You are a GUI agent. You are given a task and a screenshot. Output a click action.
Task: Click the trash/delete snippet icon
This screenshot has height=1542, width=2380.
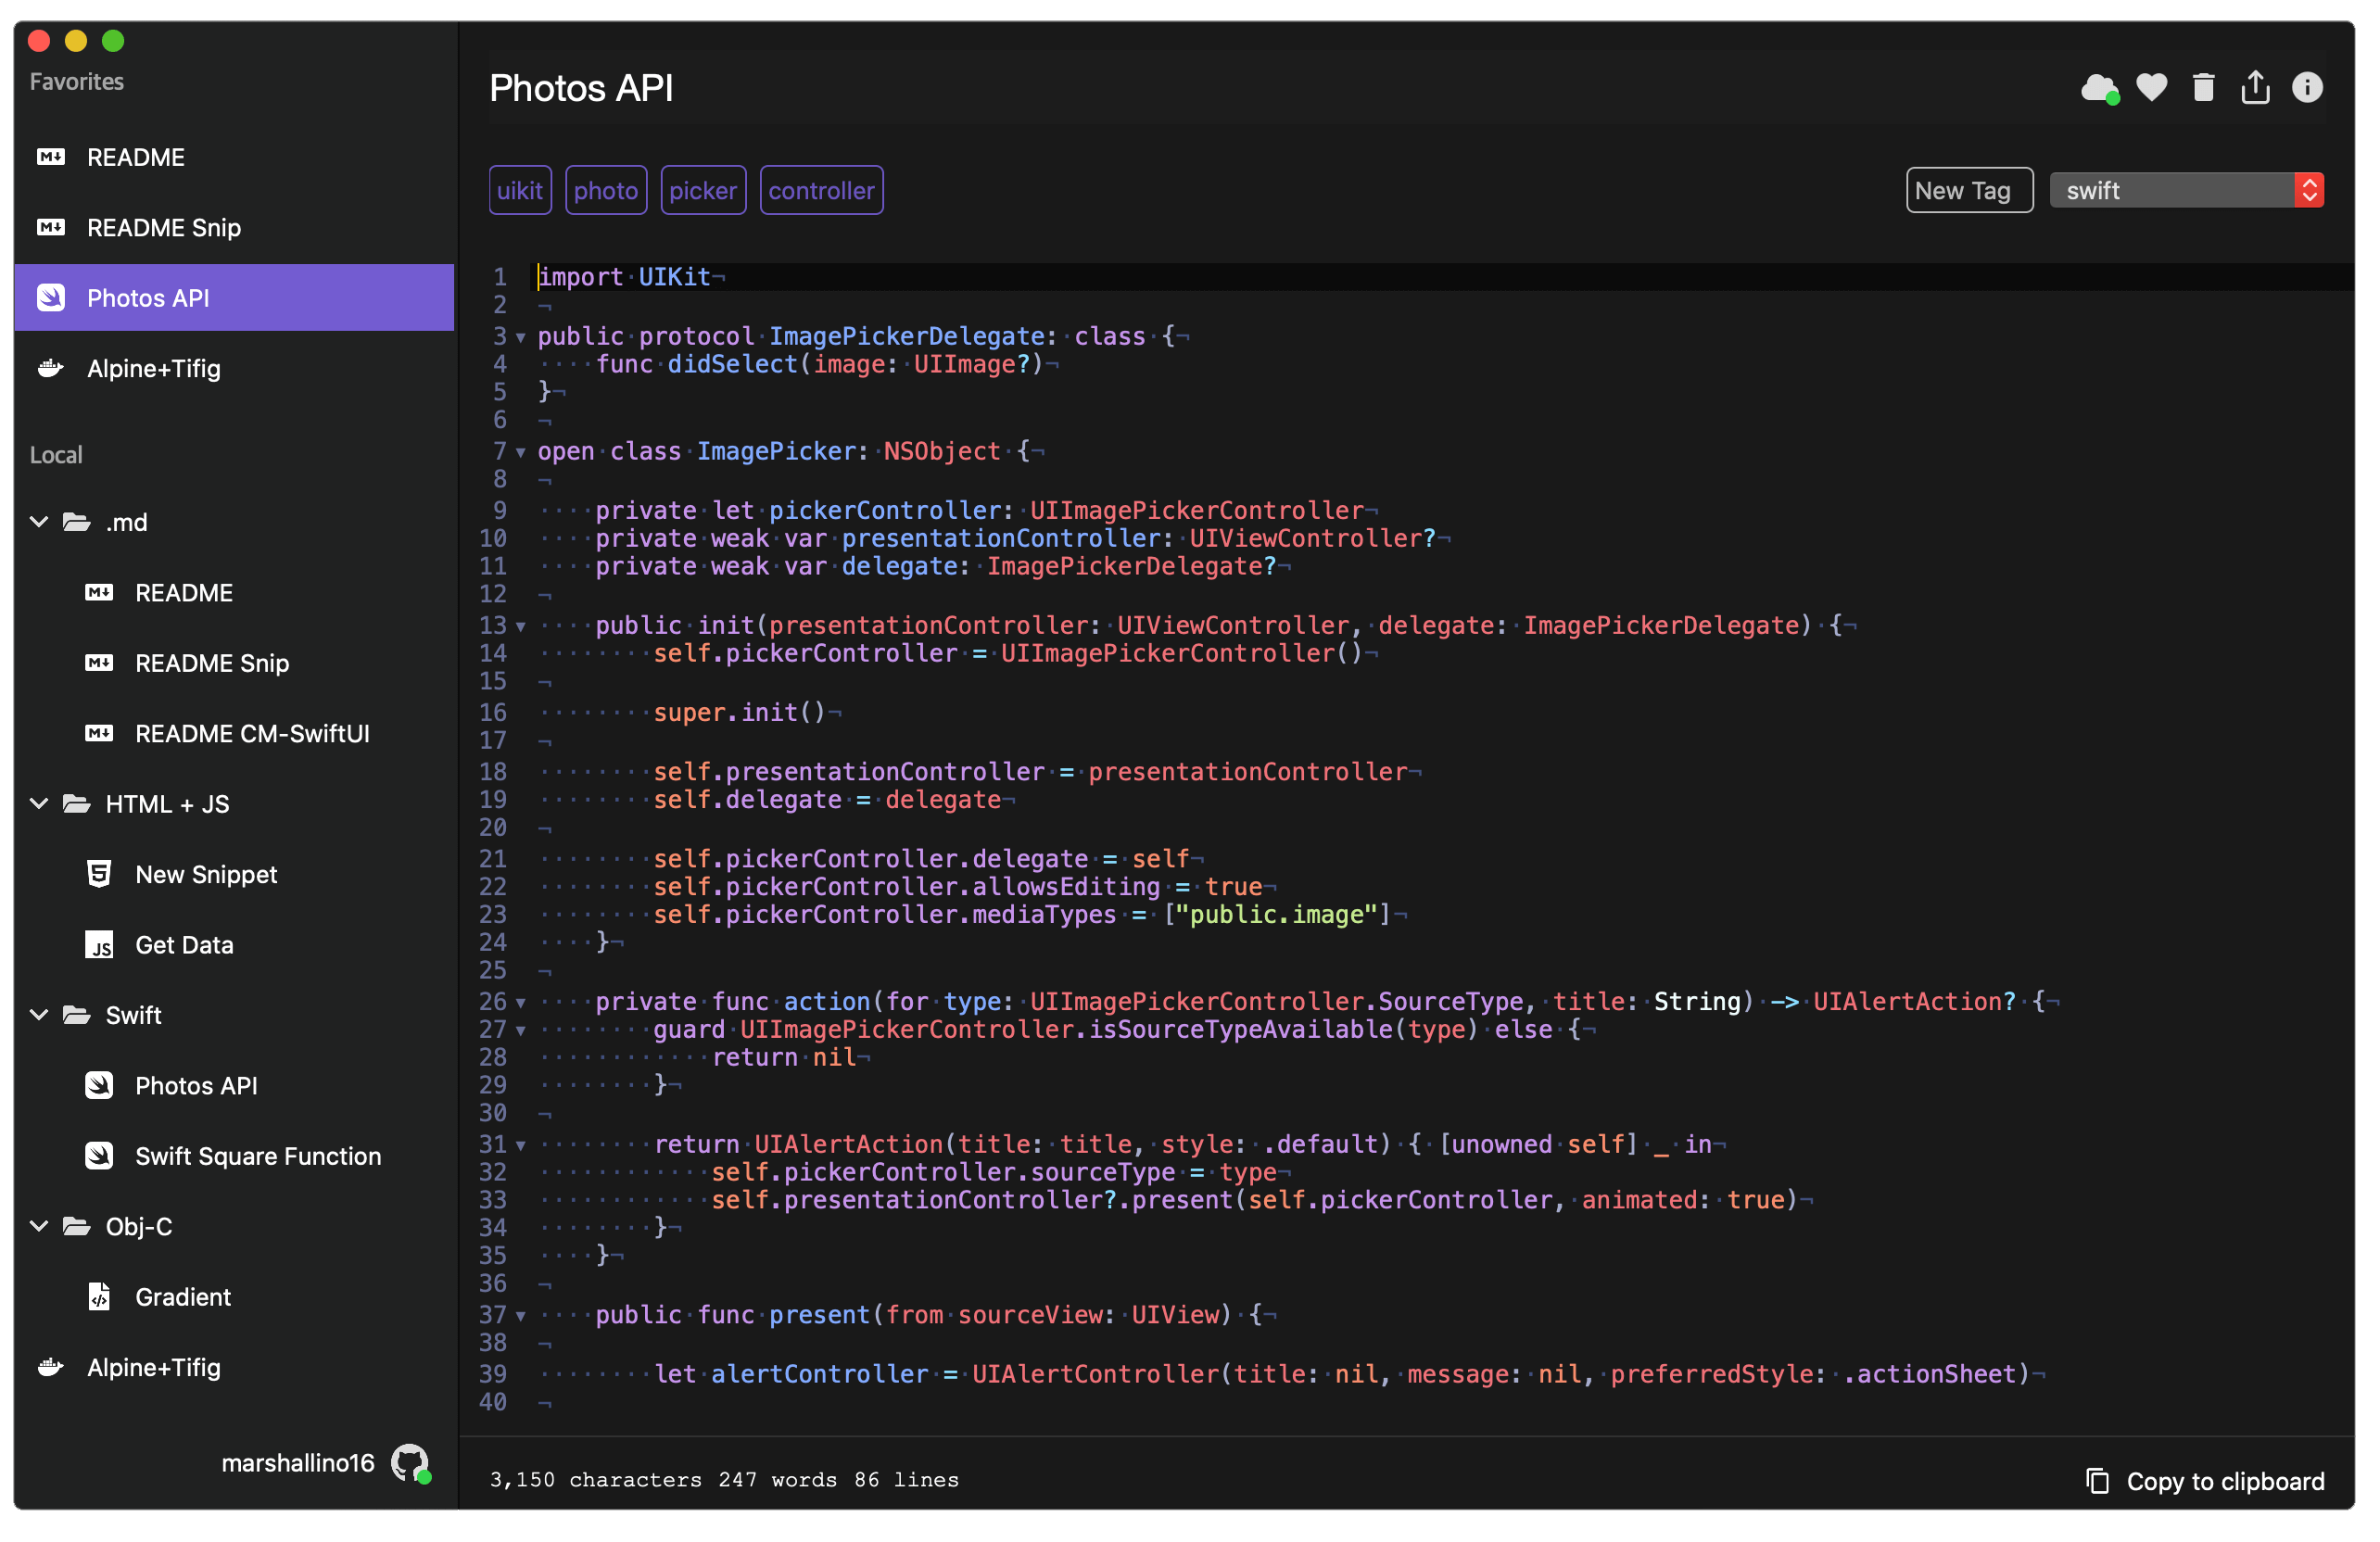coord(2203,88)
